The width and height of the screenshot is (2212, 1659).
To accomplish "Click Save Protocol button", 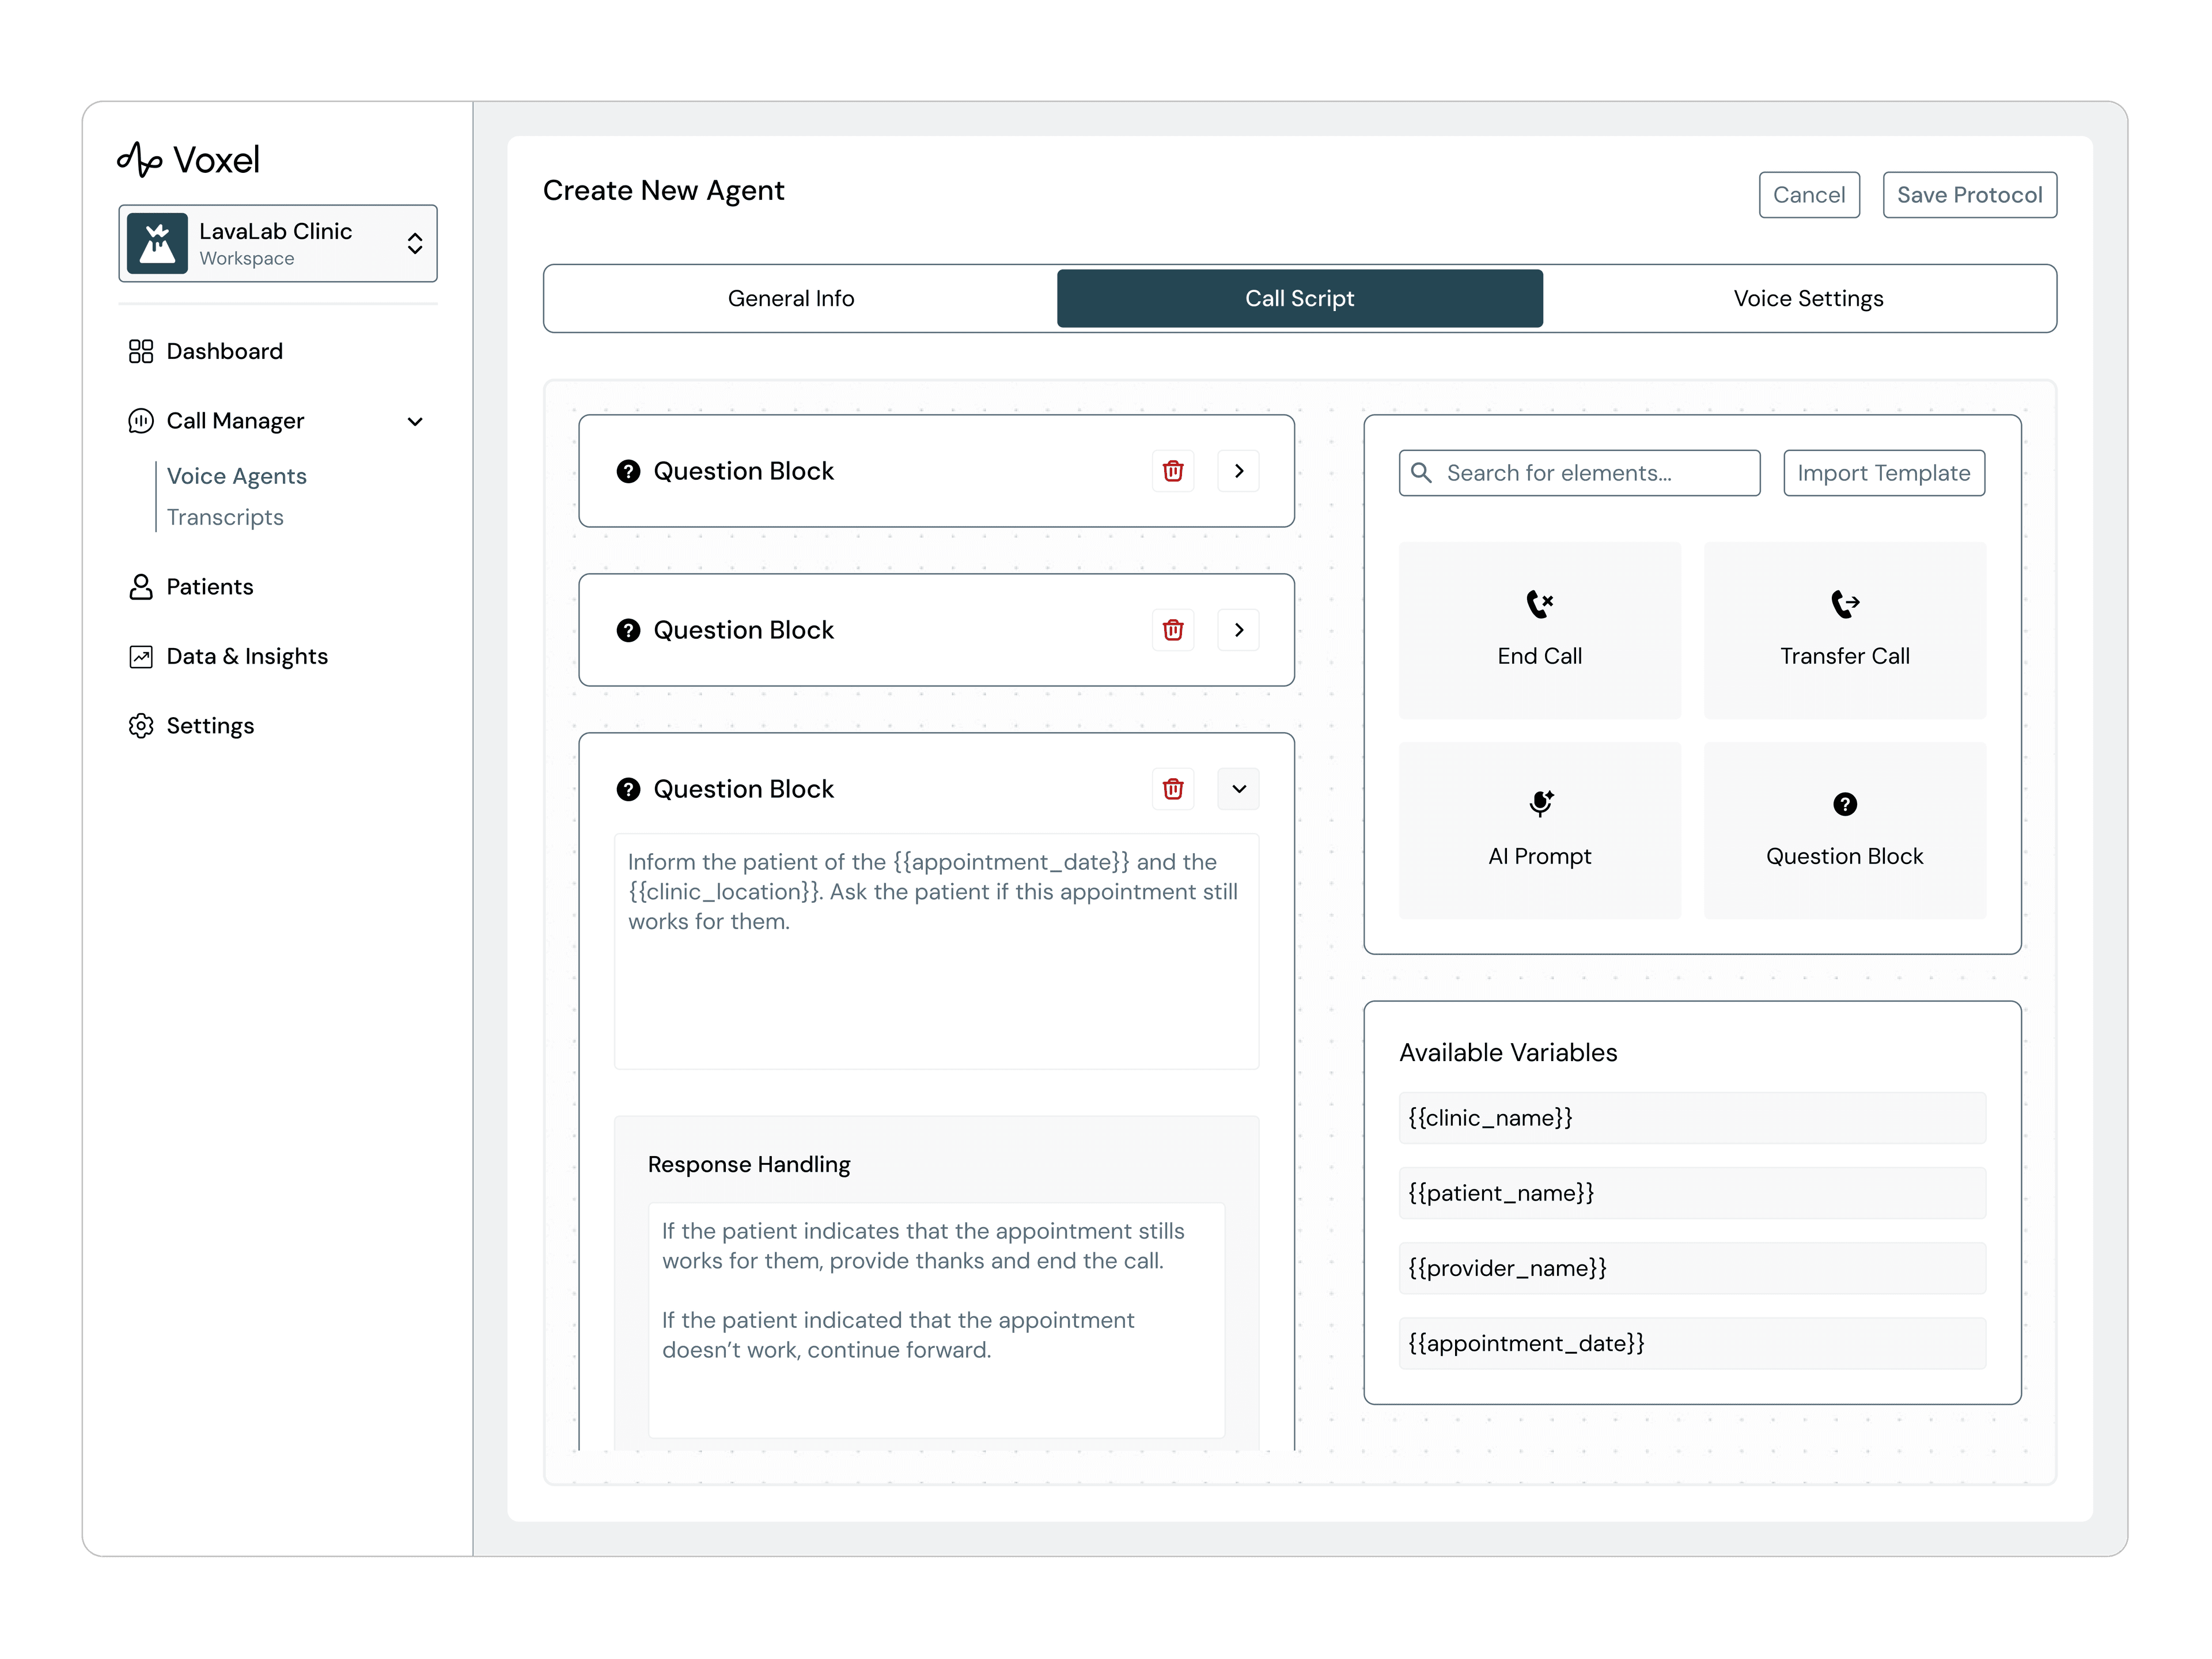I will 1969,195.
